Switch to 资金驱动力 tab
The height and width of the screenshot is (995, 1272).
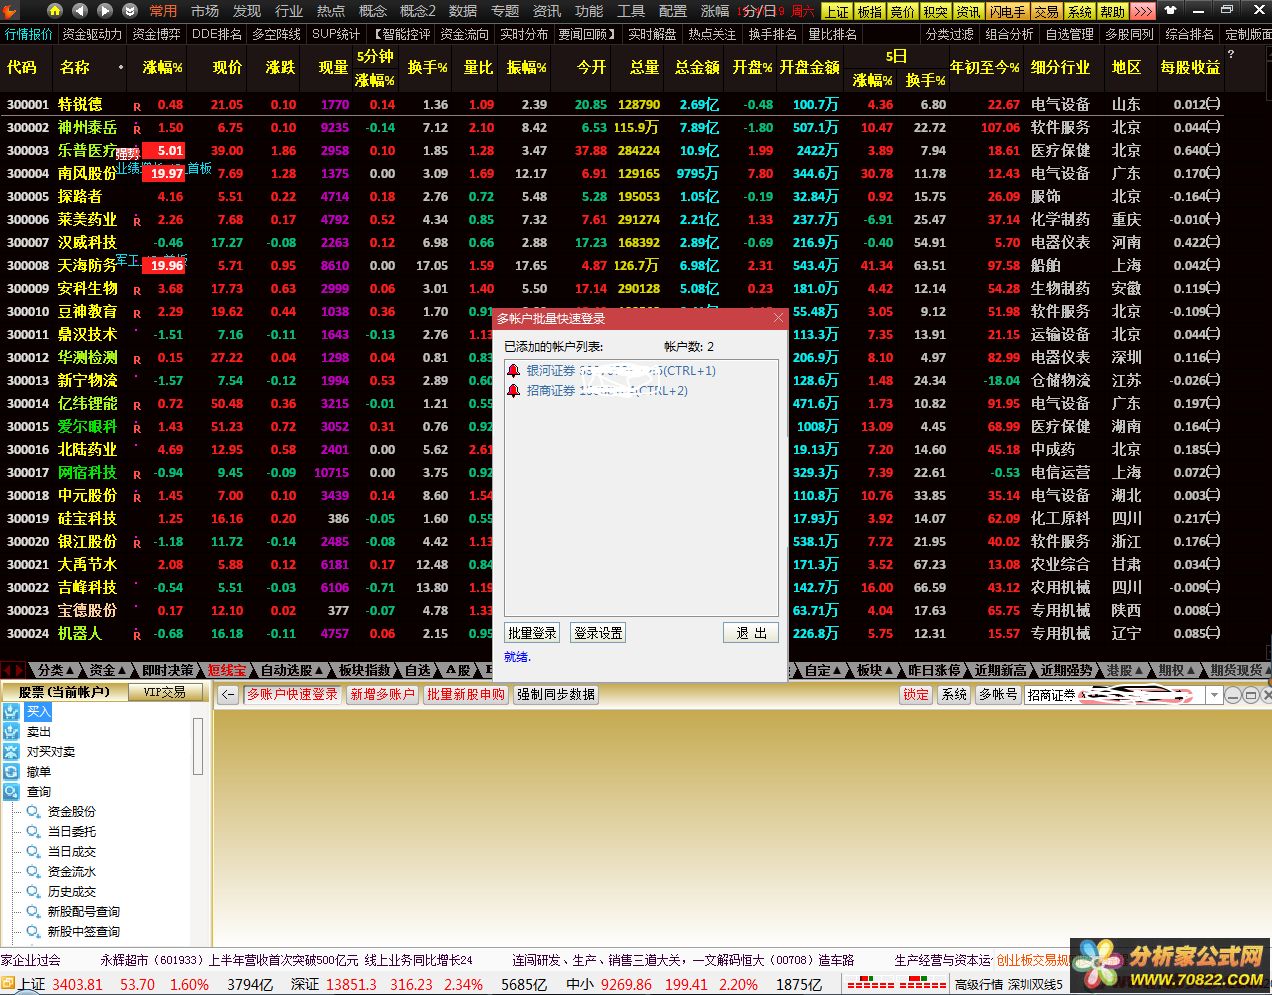(92, 34)
